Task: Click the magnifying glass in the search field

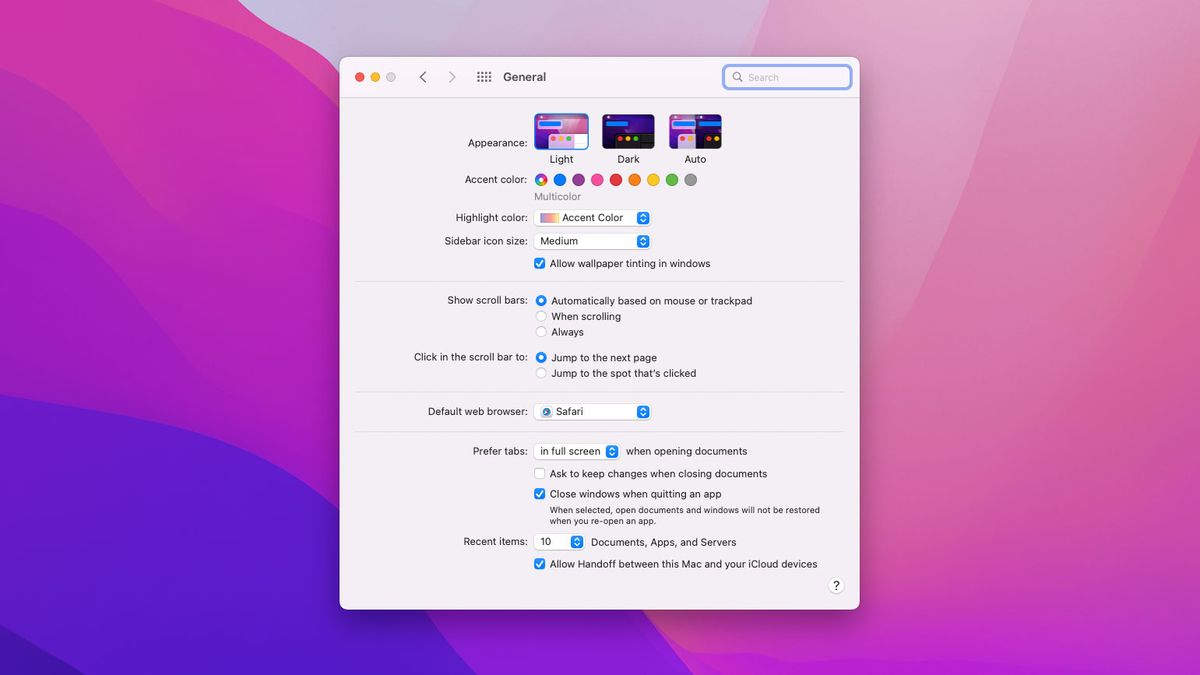Action: tap(737, 77)
